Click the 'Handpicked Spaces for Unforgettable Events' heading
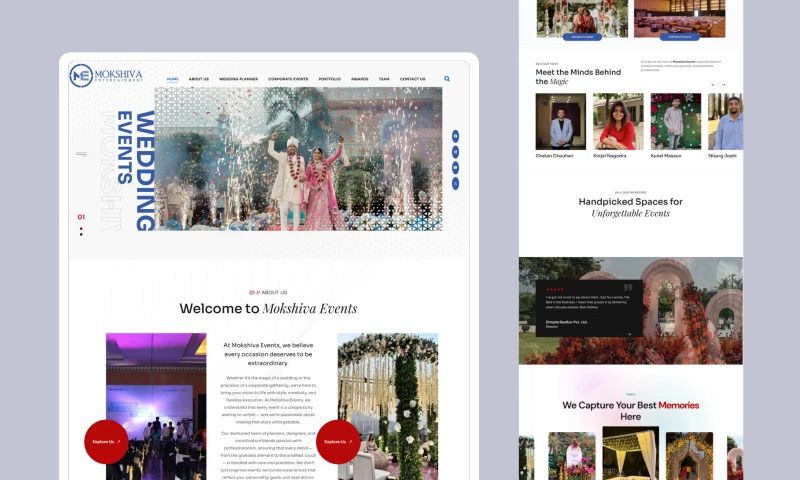This screenshot has width=800, height=480. coord(631,207)
